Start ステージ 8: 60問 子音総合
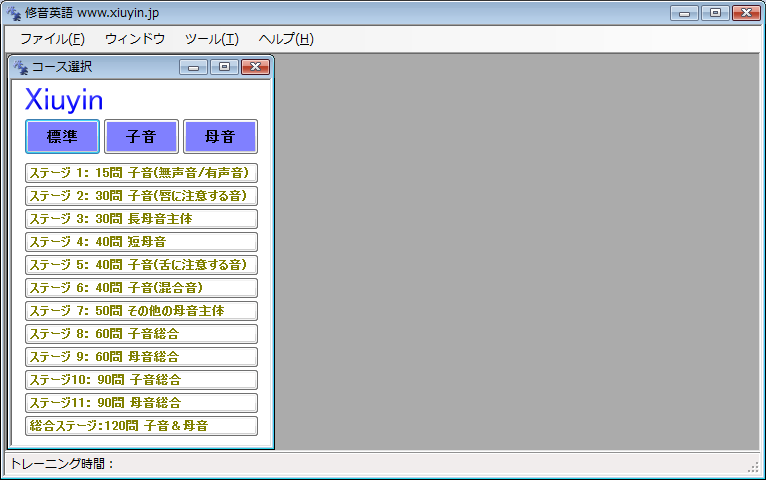The height and width of the screenshot is (480, 766). (141, 334)
